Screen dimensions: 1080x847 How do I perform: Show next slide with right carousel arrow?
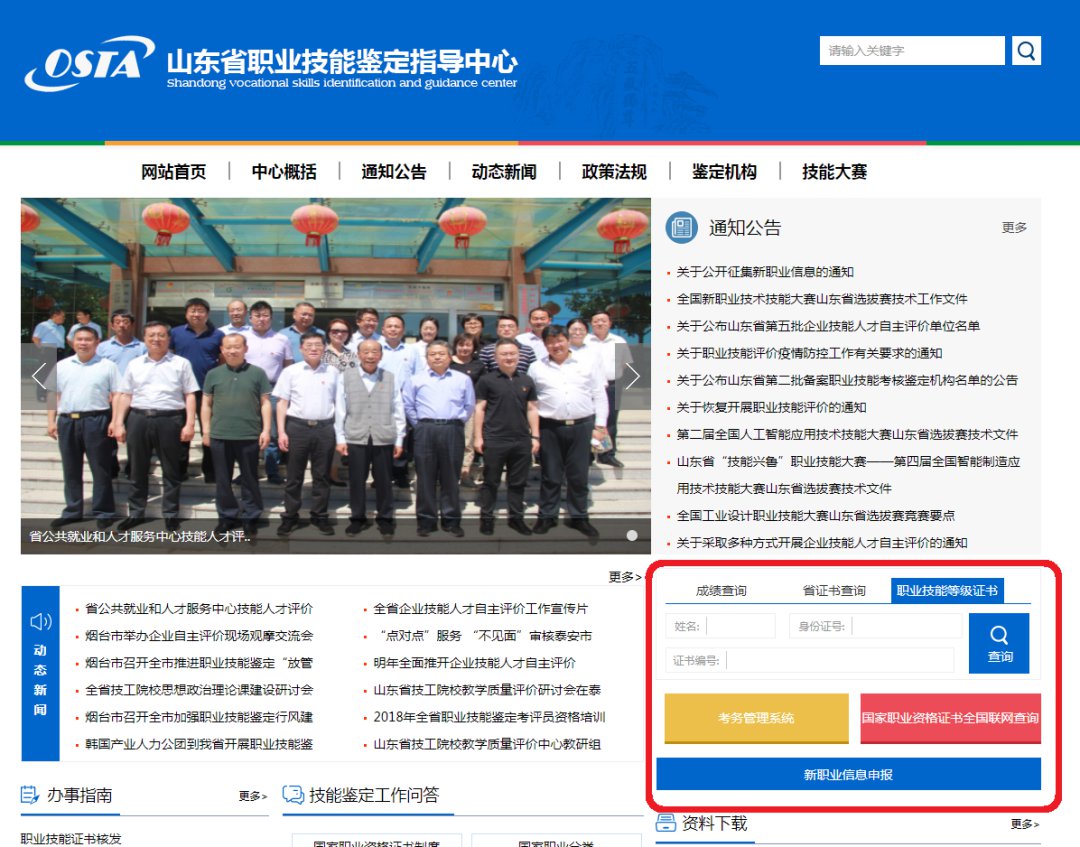[x=632, y=376]
